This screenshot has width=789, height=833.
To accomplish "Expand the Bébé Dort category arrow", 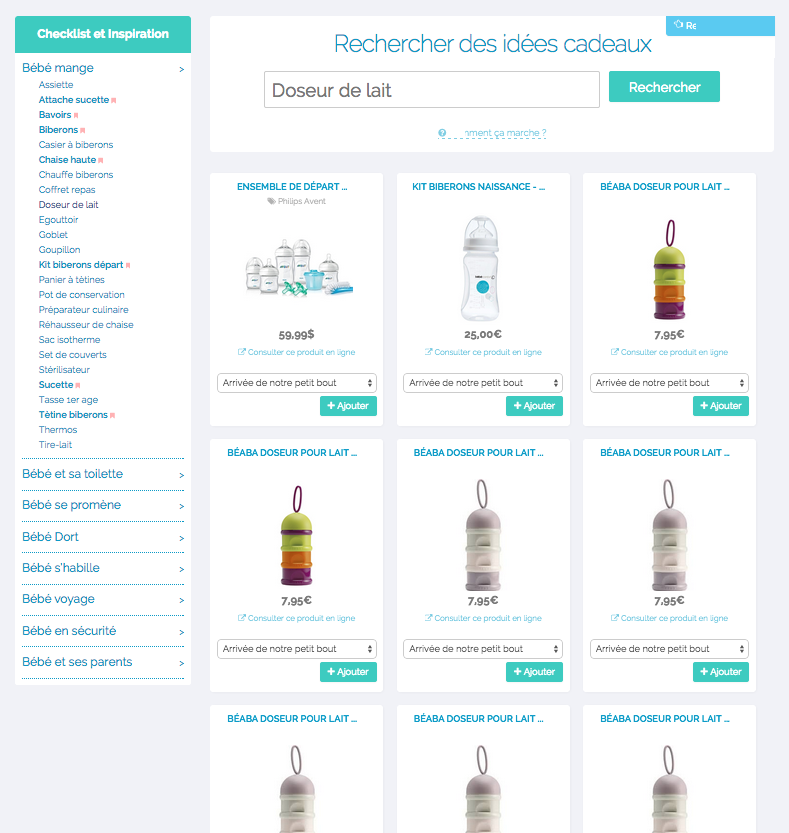I will click(x=181, y=538).
